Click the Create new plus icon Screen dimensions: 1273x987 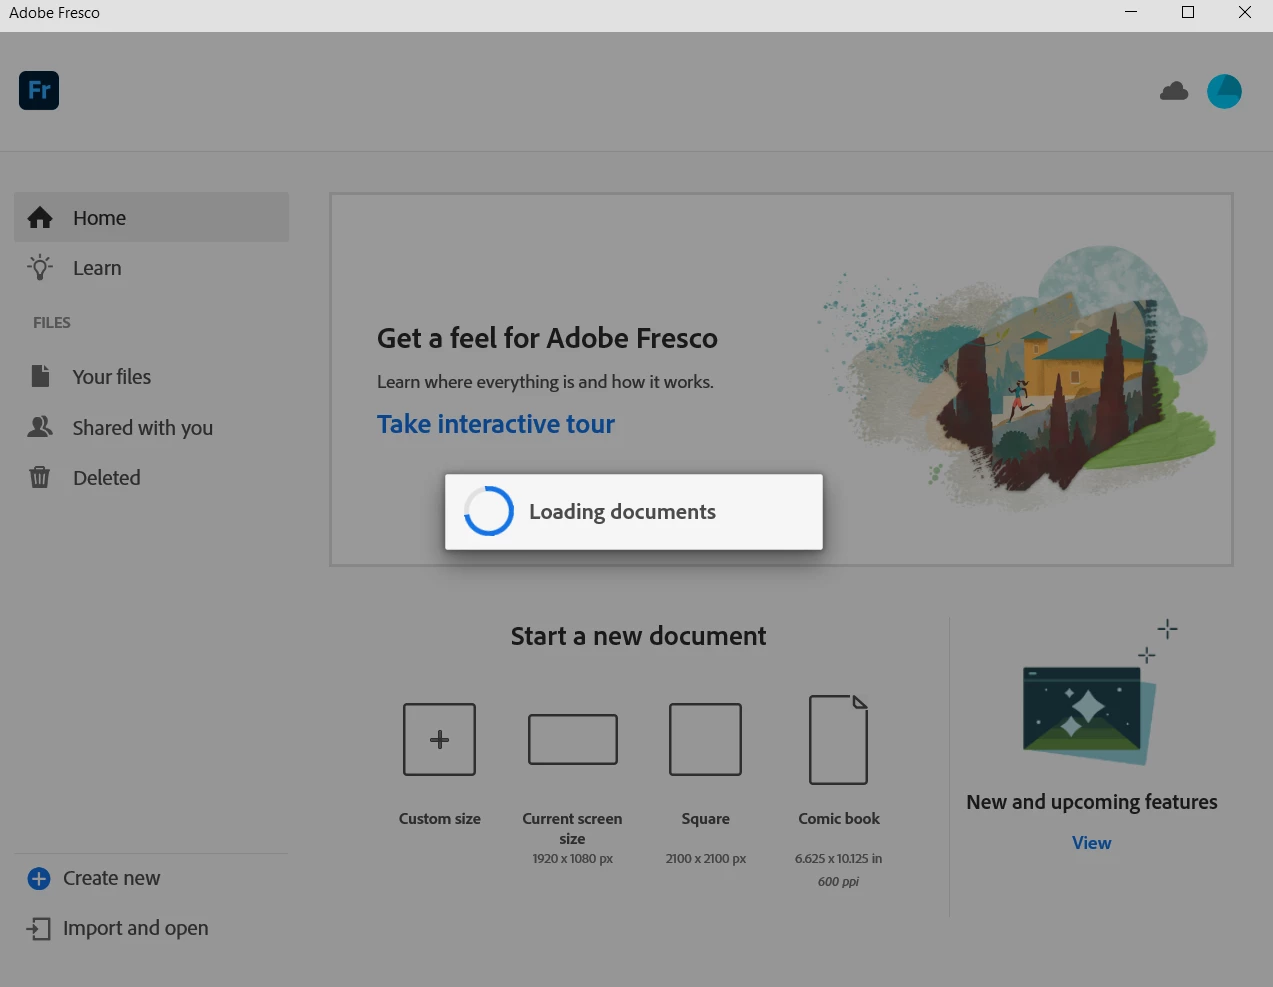[x=39, y=879]
